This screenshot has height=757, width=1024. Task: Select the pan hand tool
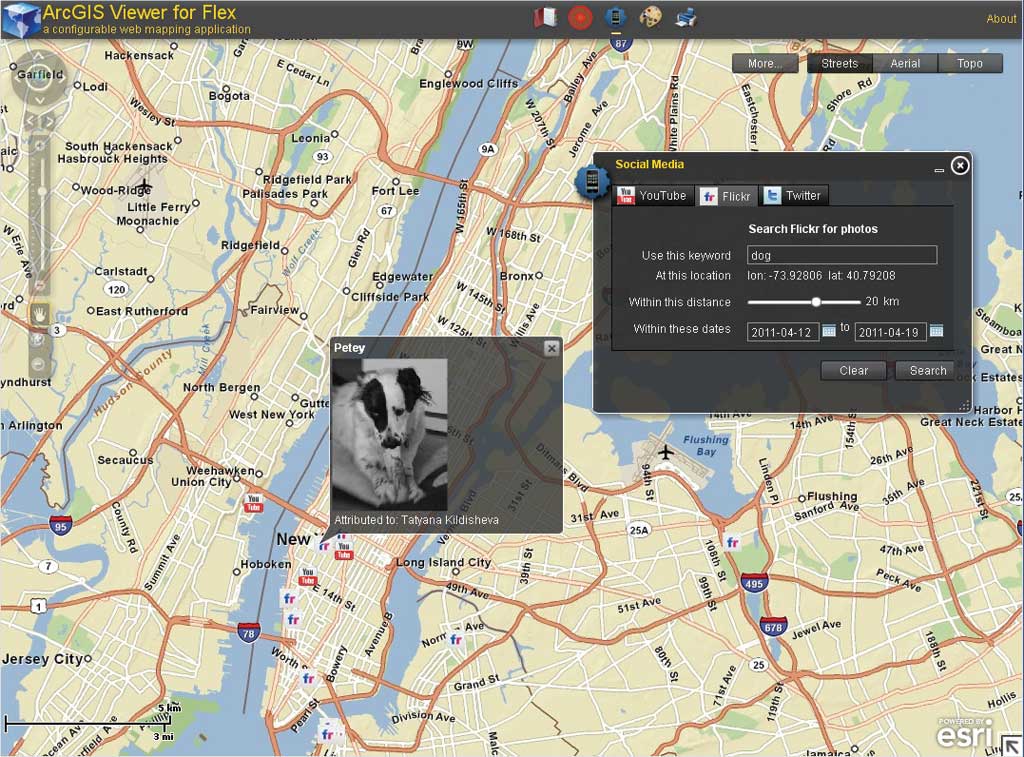tap(39, 315)
